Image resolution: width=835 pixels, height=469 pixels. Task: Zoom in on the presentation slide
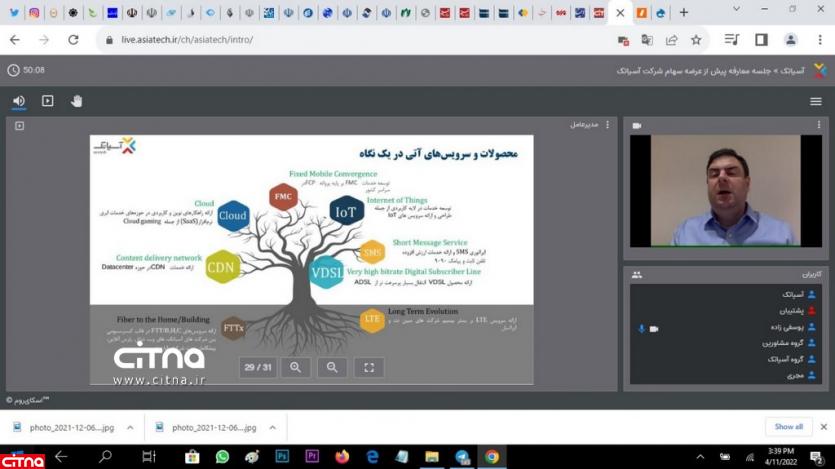(x=295, y=367)
